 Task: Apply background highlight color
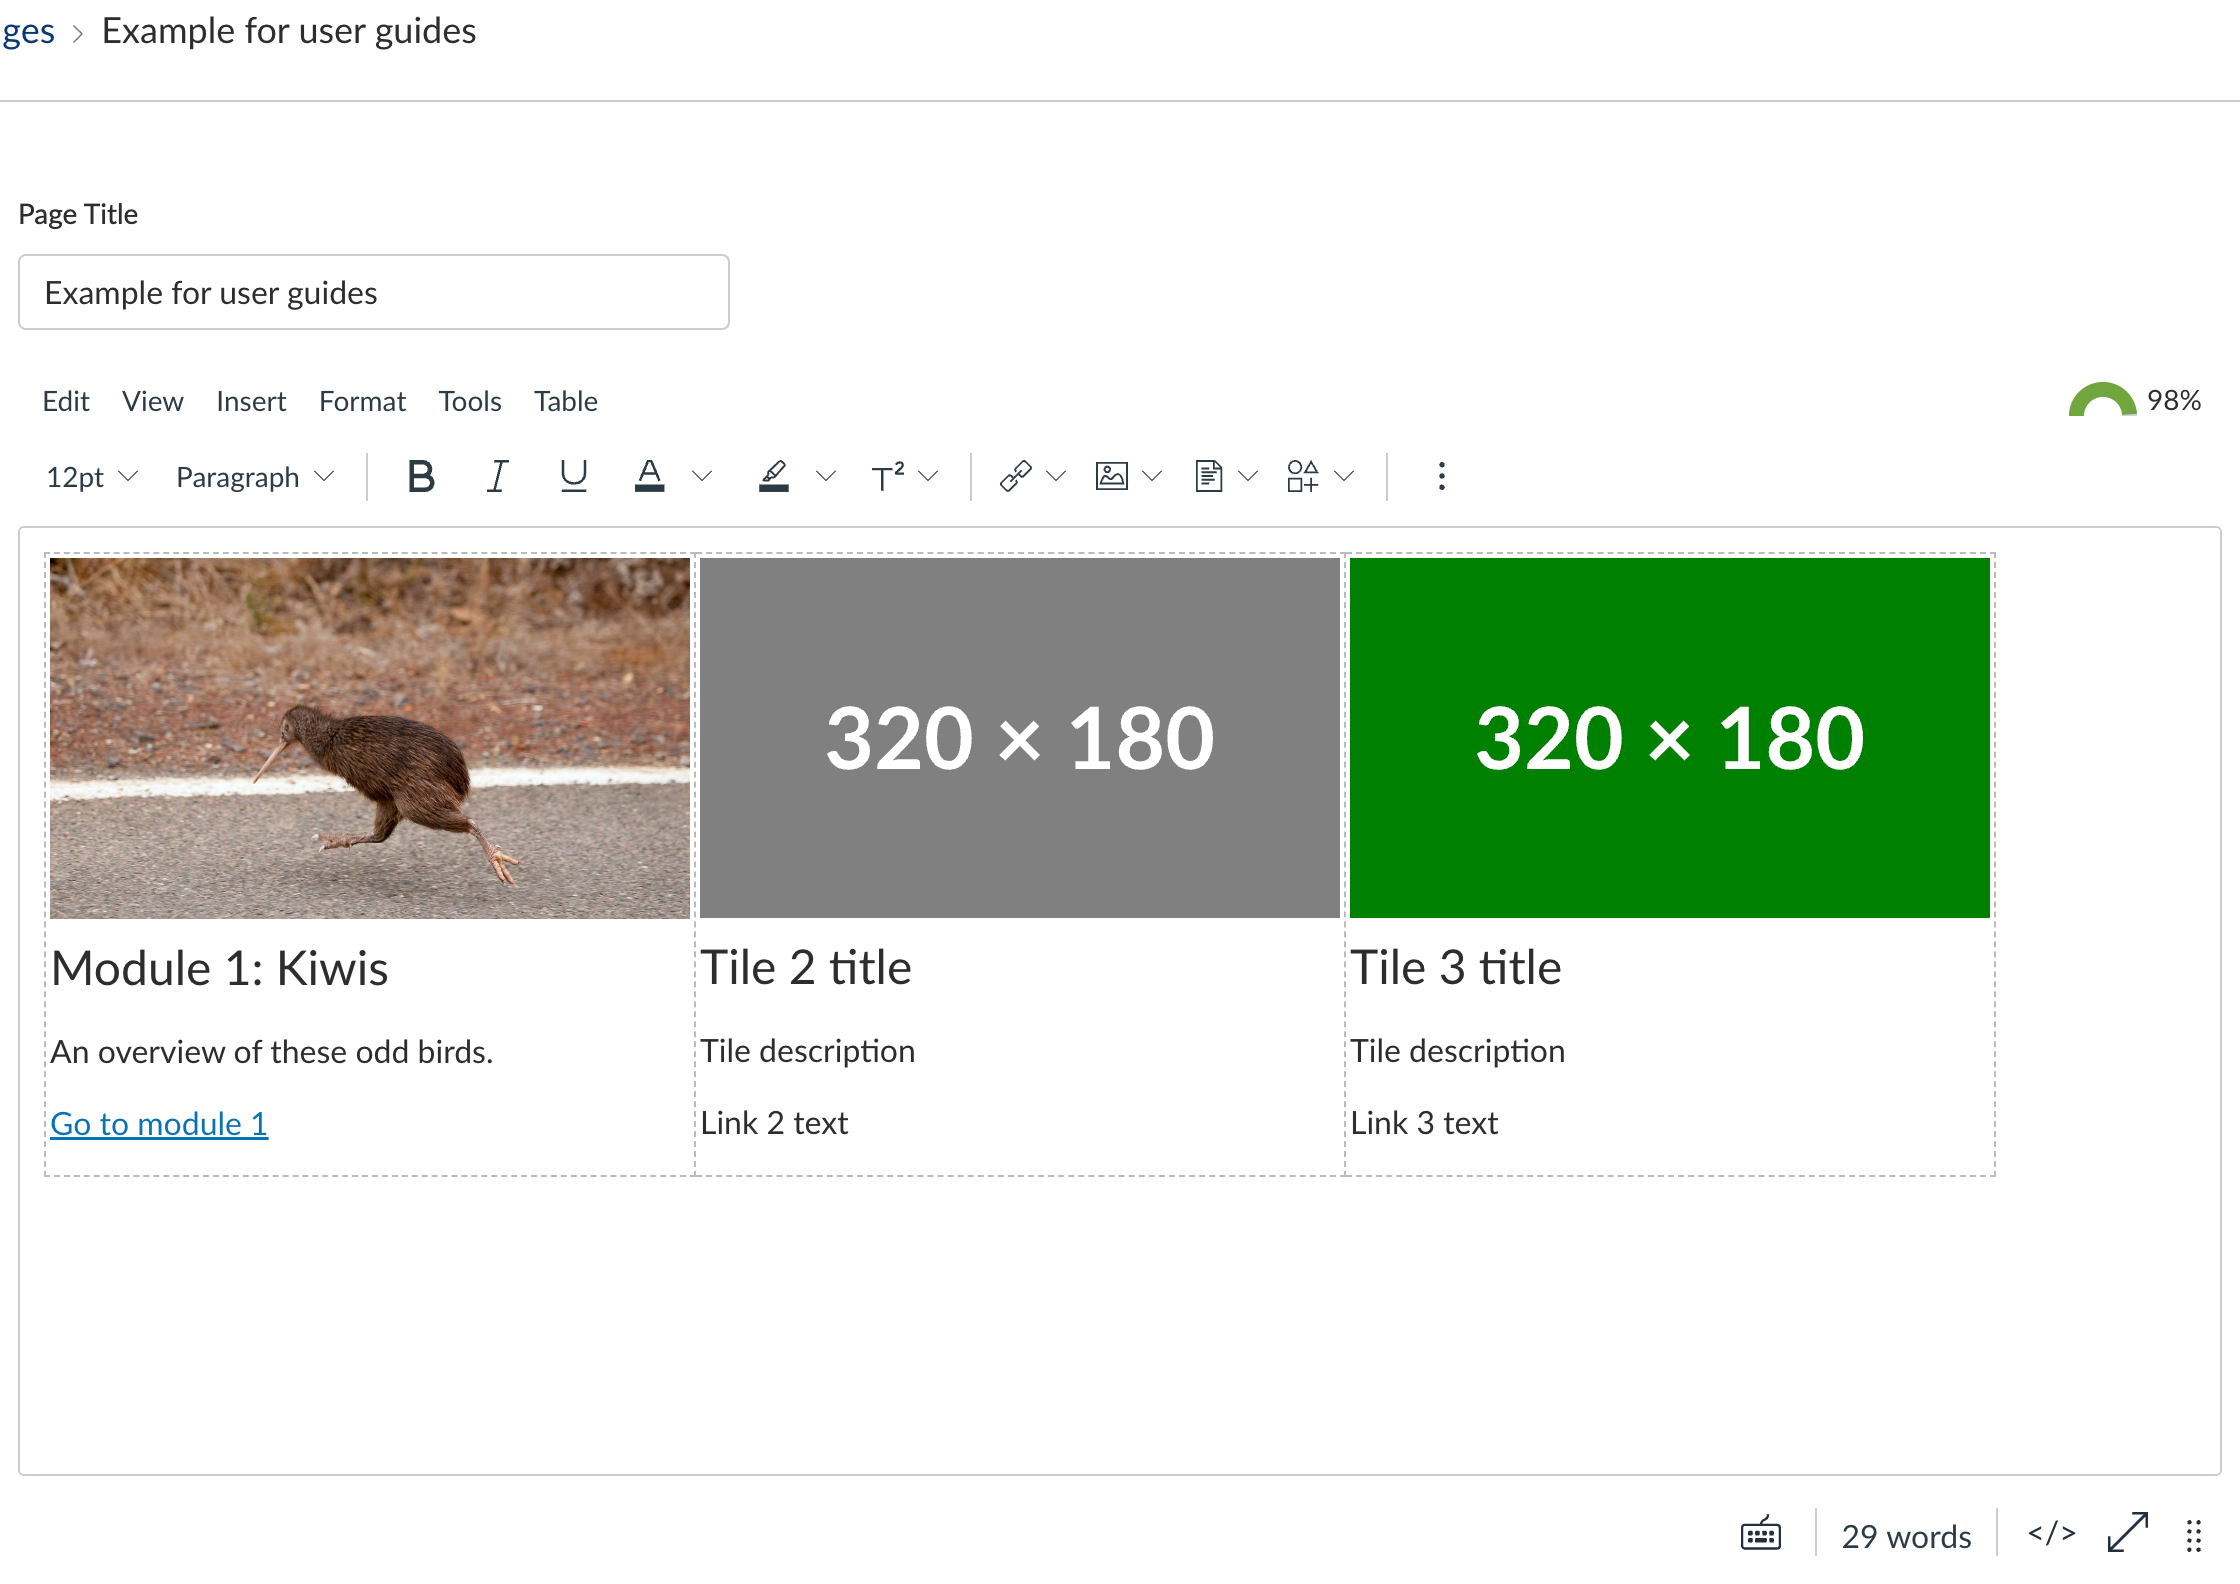coord(774,477)
